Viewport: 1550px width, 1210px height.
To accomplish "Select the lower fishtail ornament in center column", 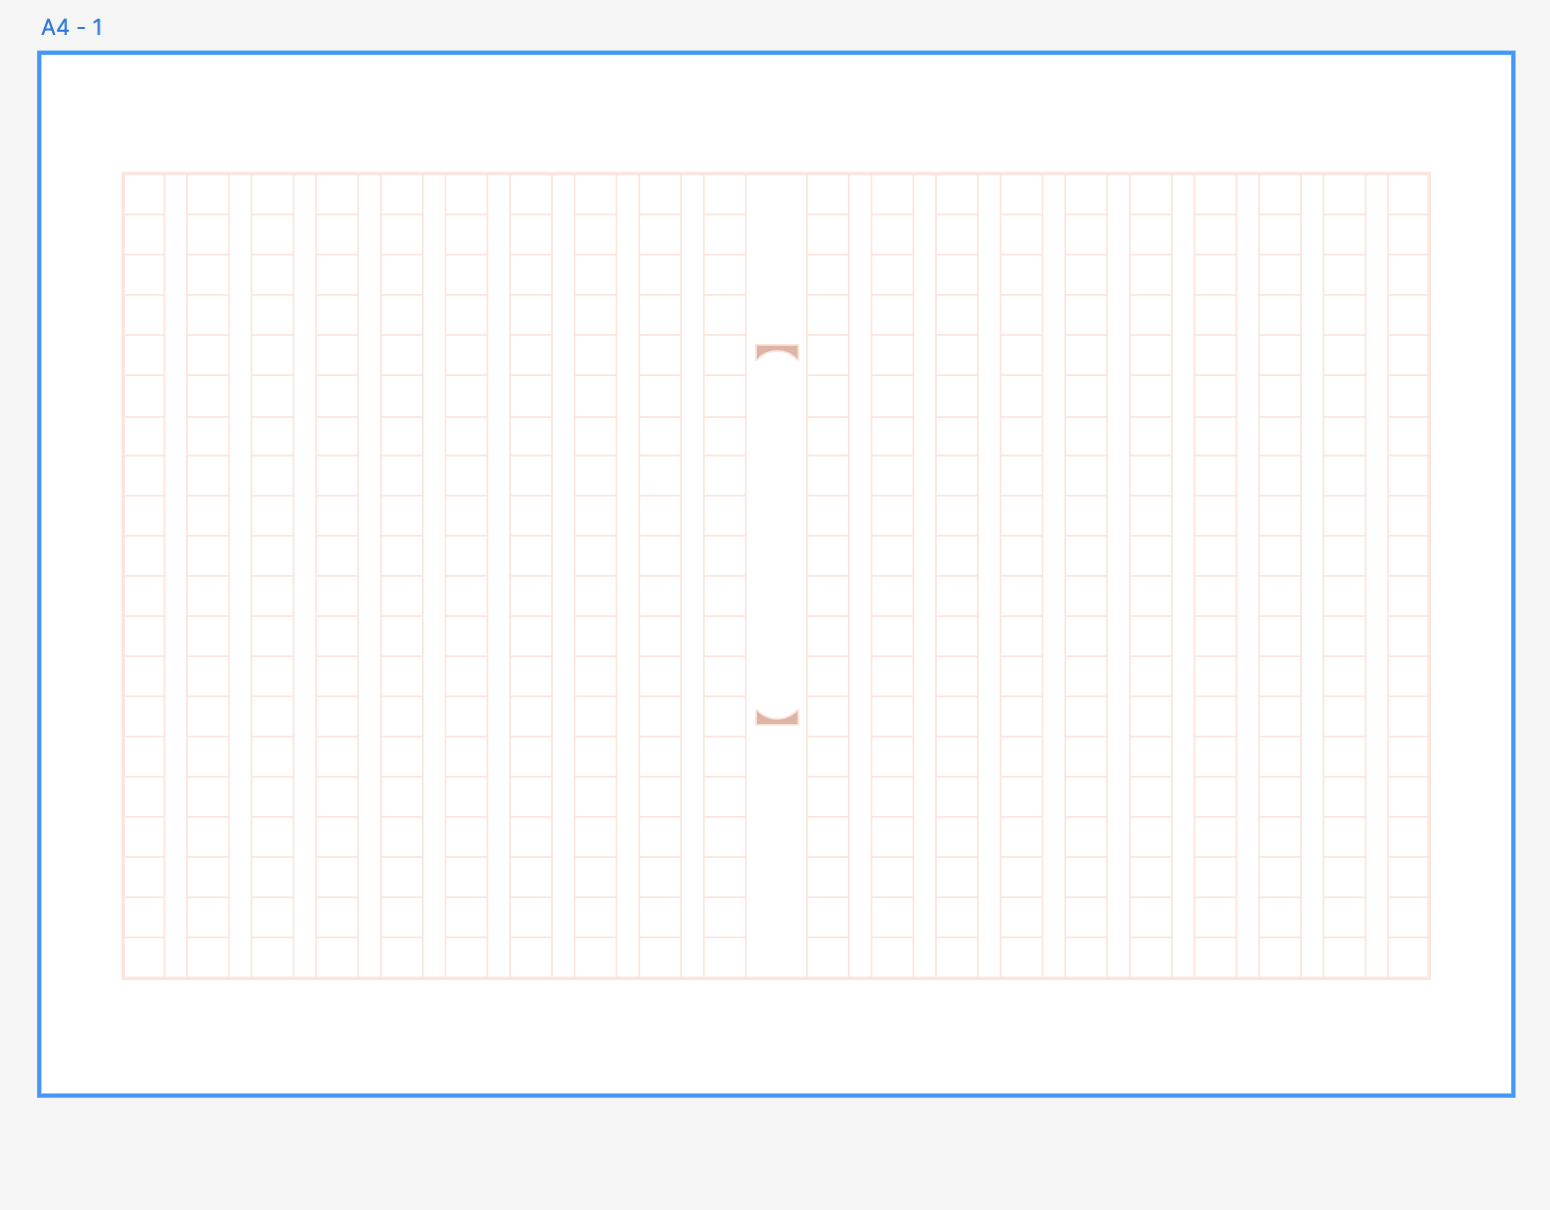I will point(777,716).
